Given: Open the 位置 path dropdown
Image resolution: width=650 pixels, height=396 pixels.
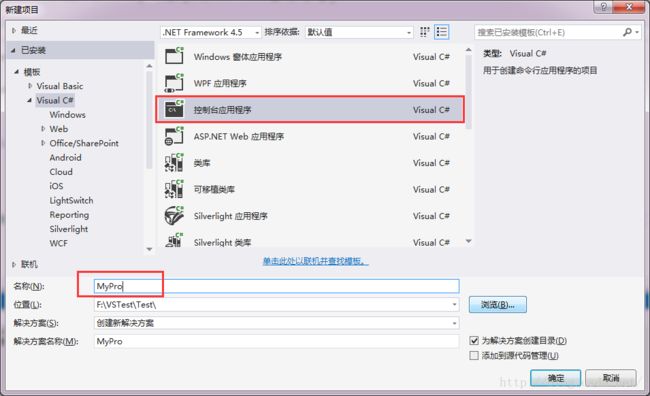Looking at the screenshot, I should point(454,305).
